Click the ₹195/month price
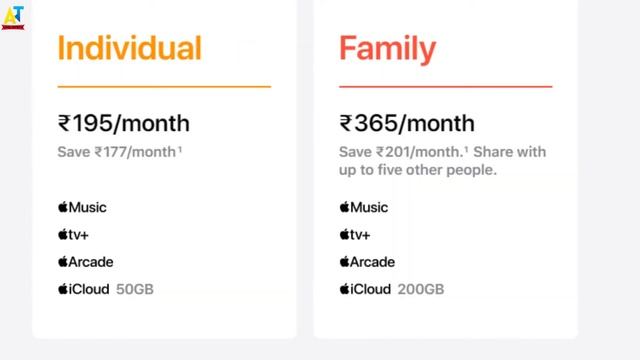The image size is (640, 360). 124,123
